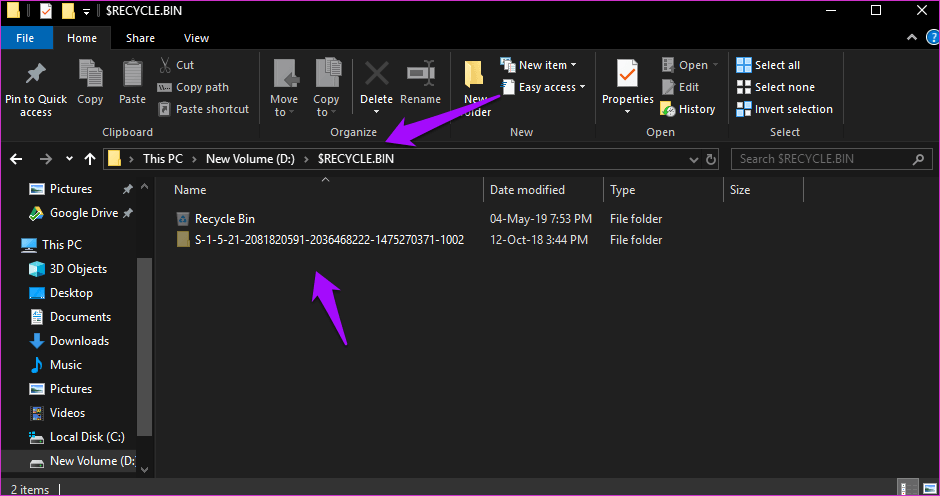Click Open in the ribbon
This screenshot has width=940, height=496.
(689, 65)
